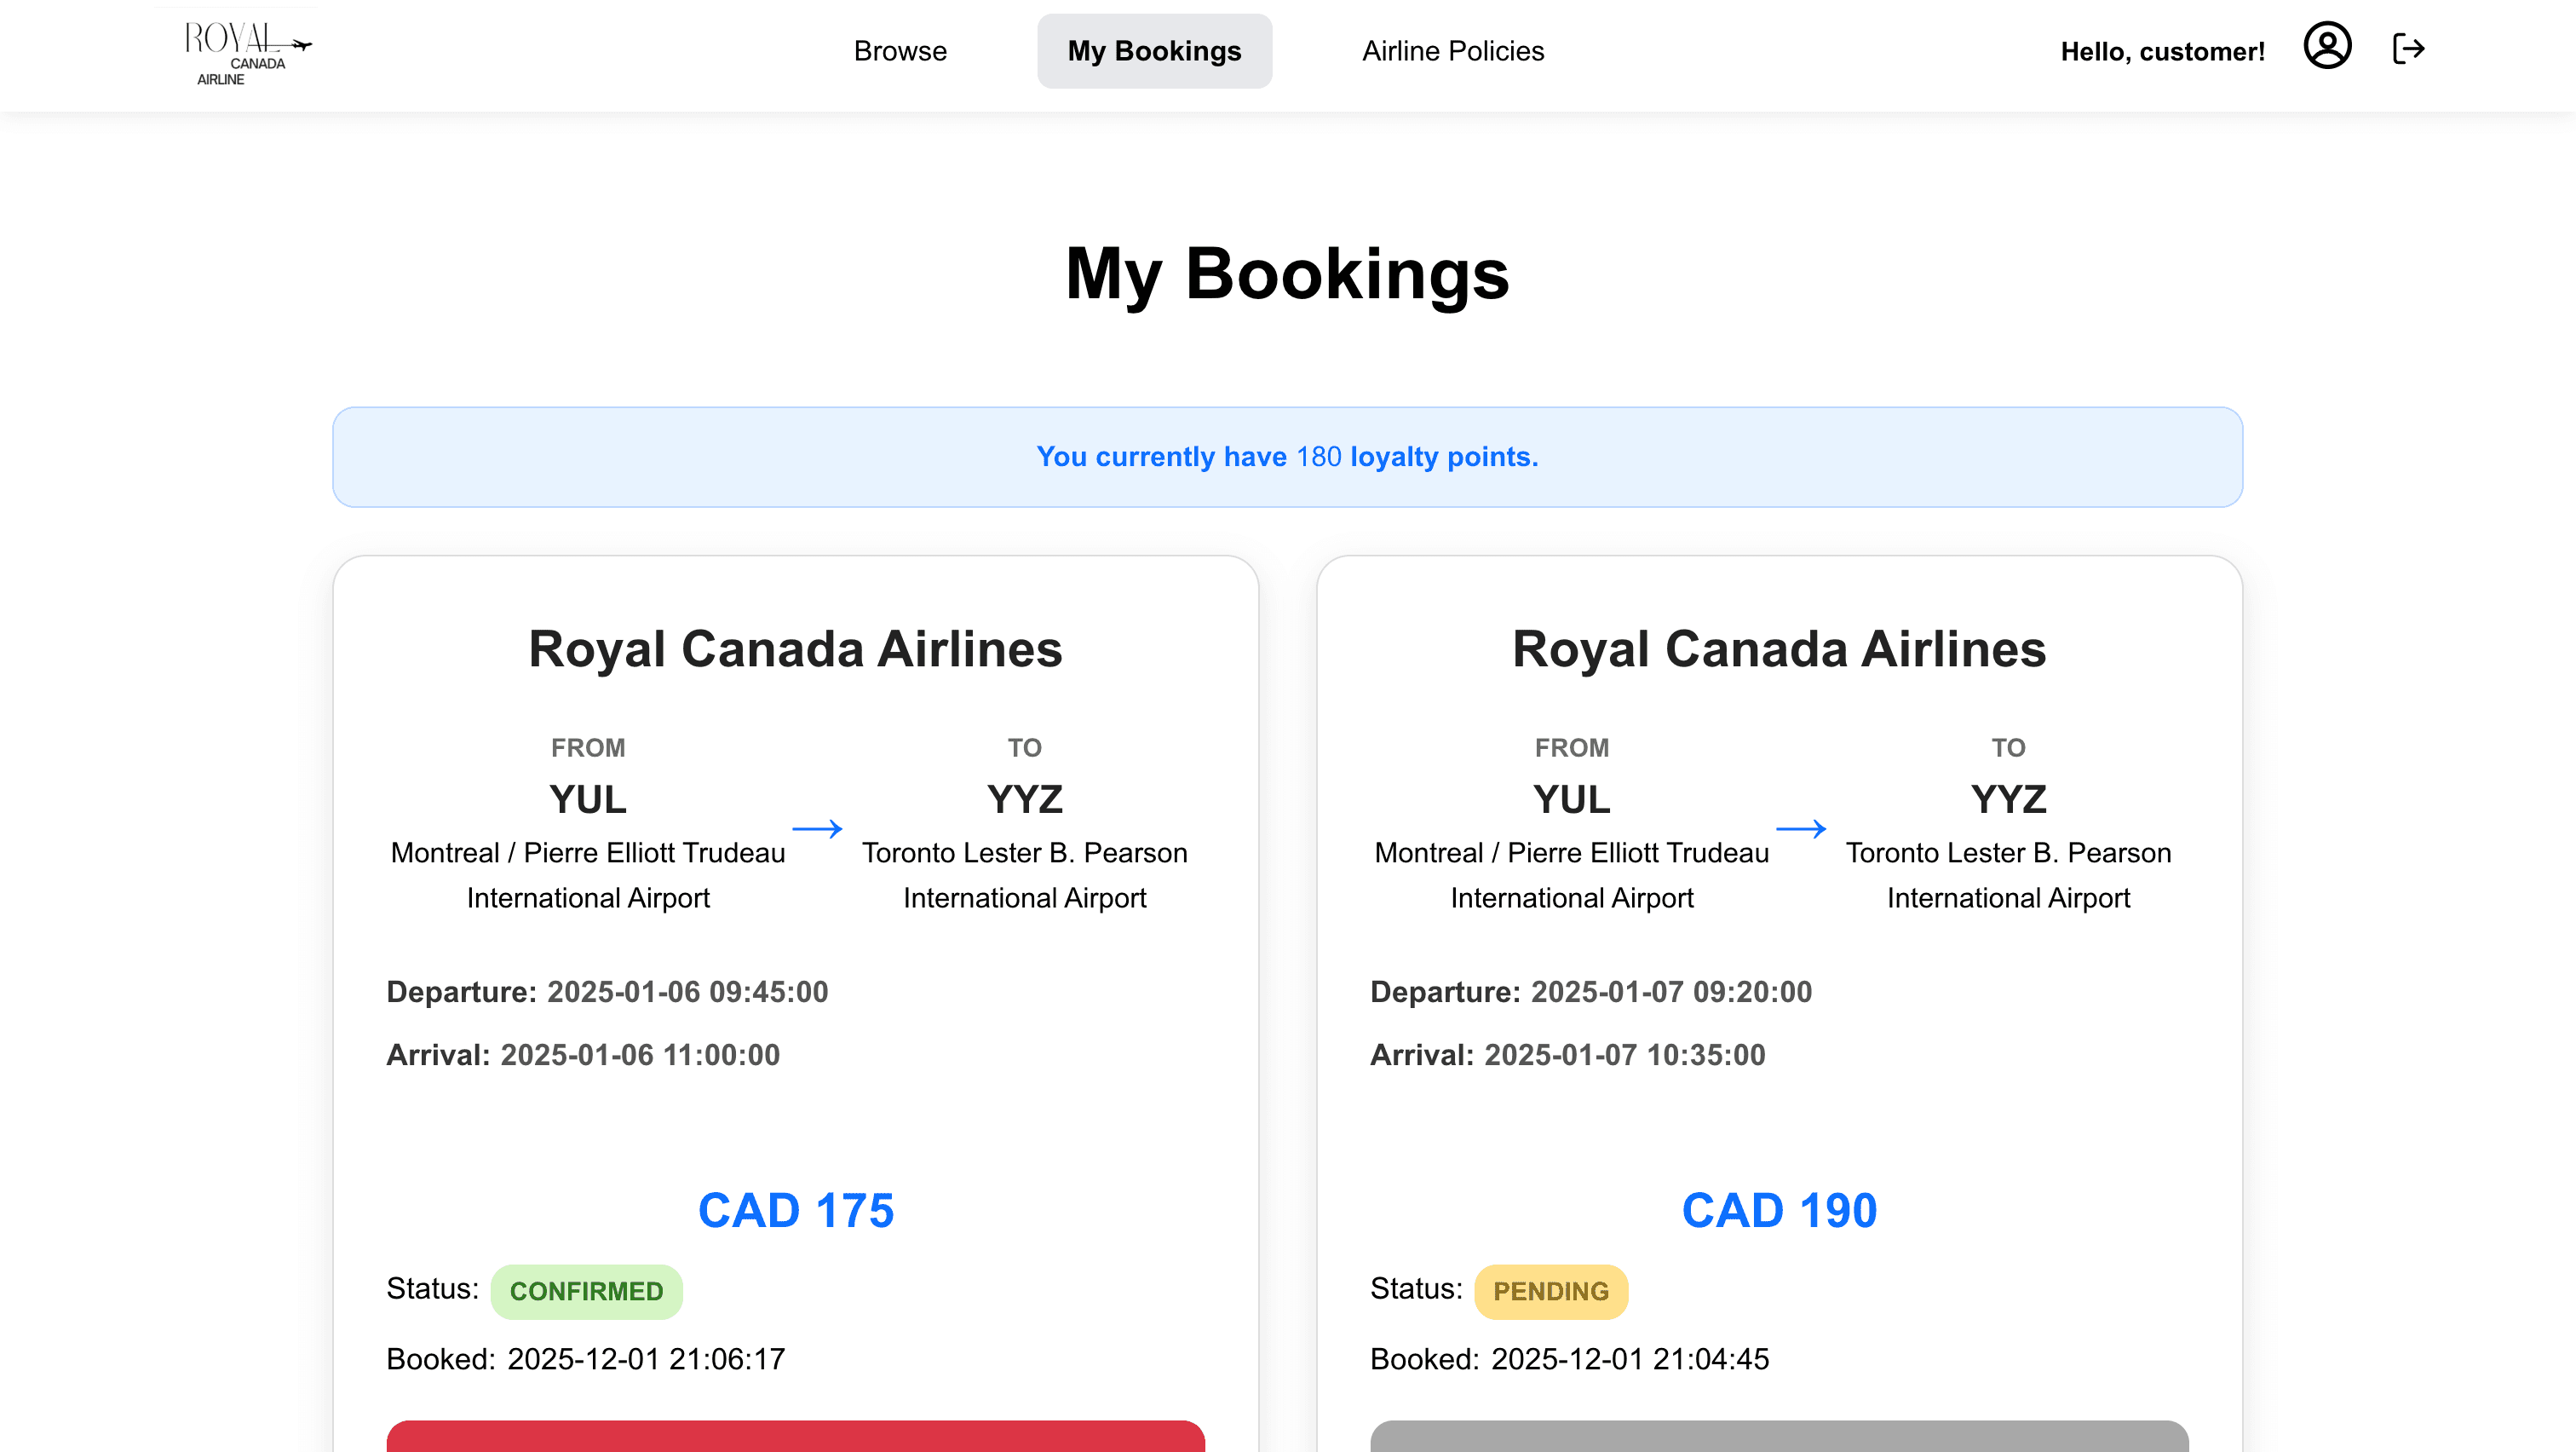The width and height of the screenshot is (2576, 1452).
Task: Switch to the Browse tab
Action: click(x=899, y=51)
